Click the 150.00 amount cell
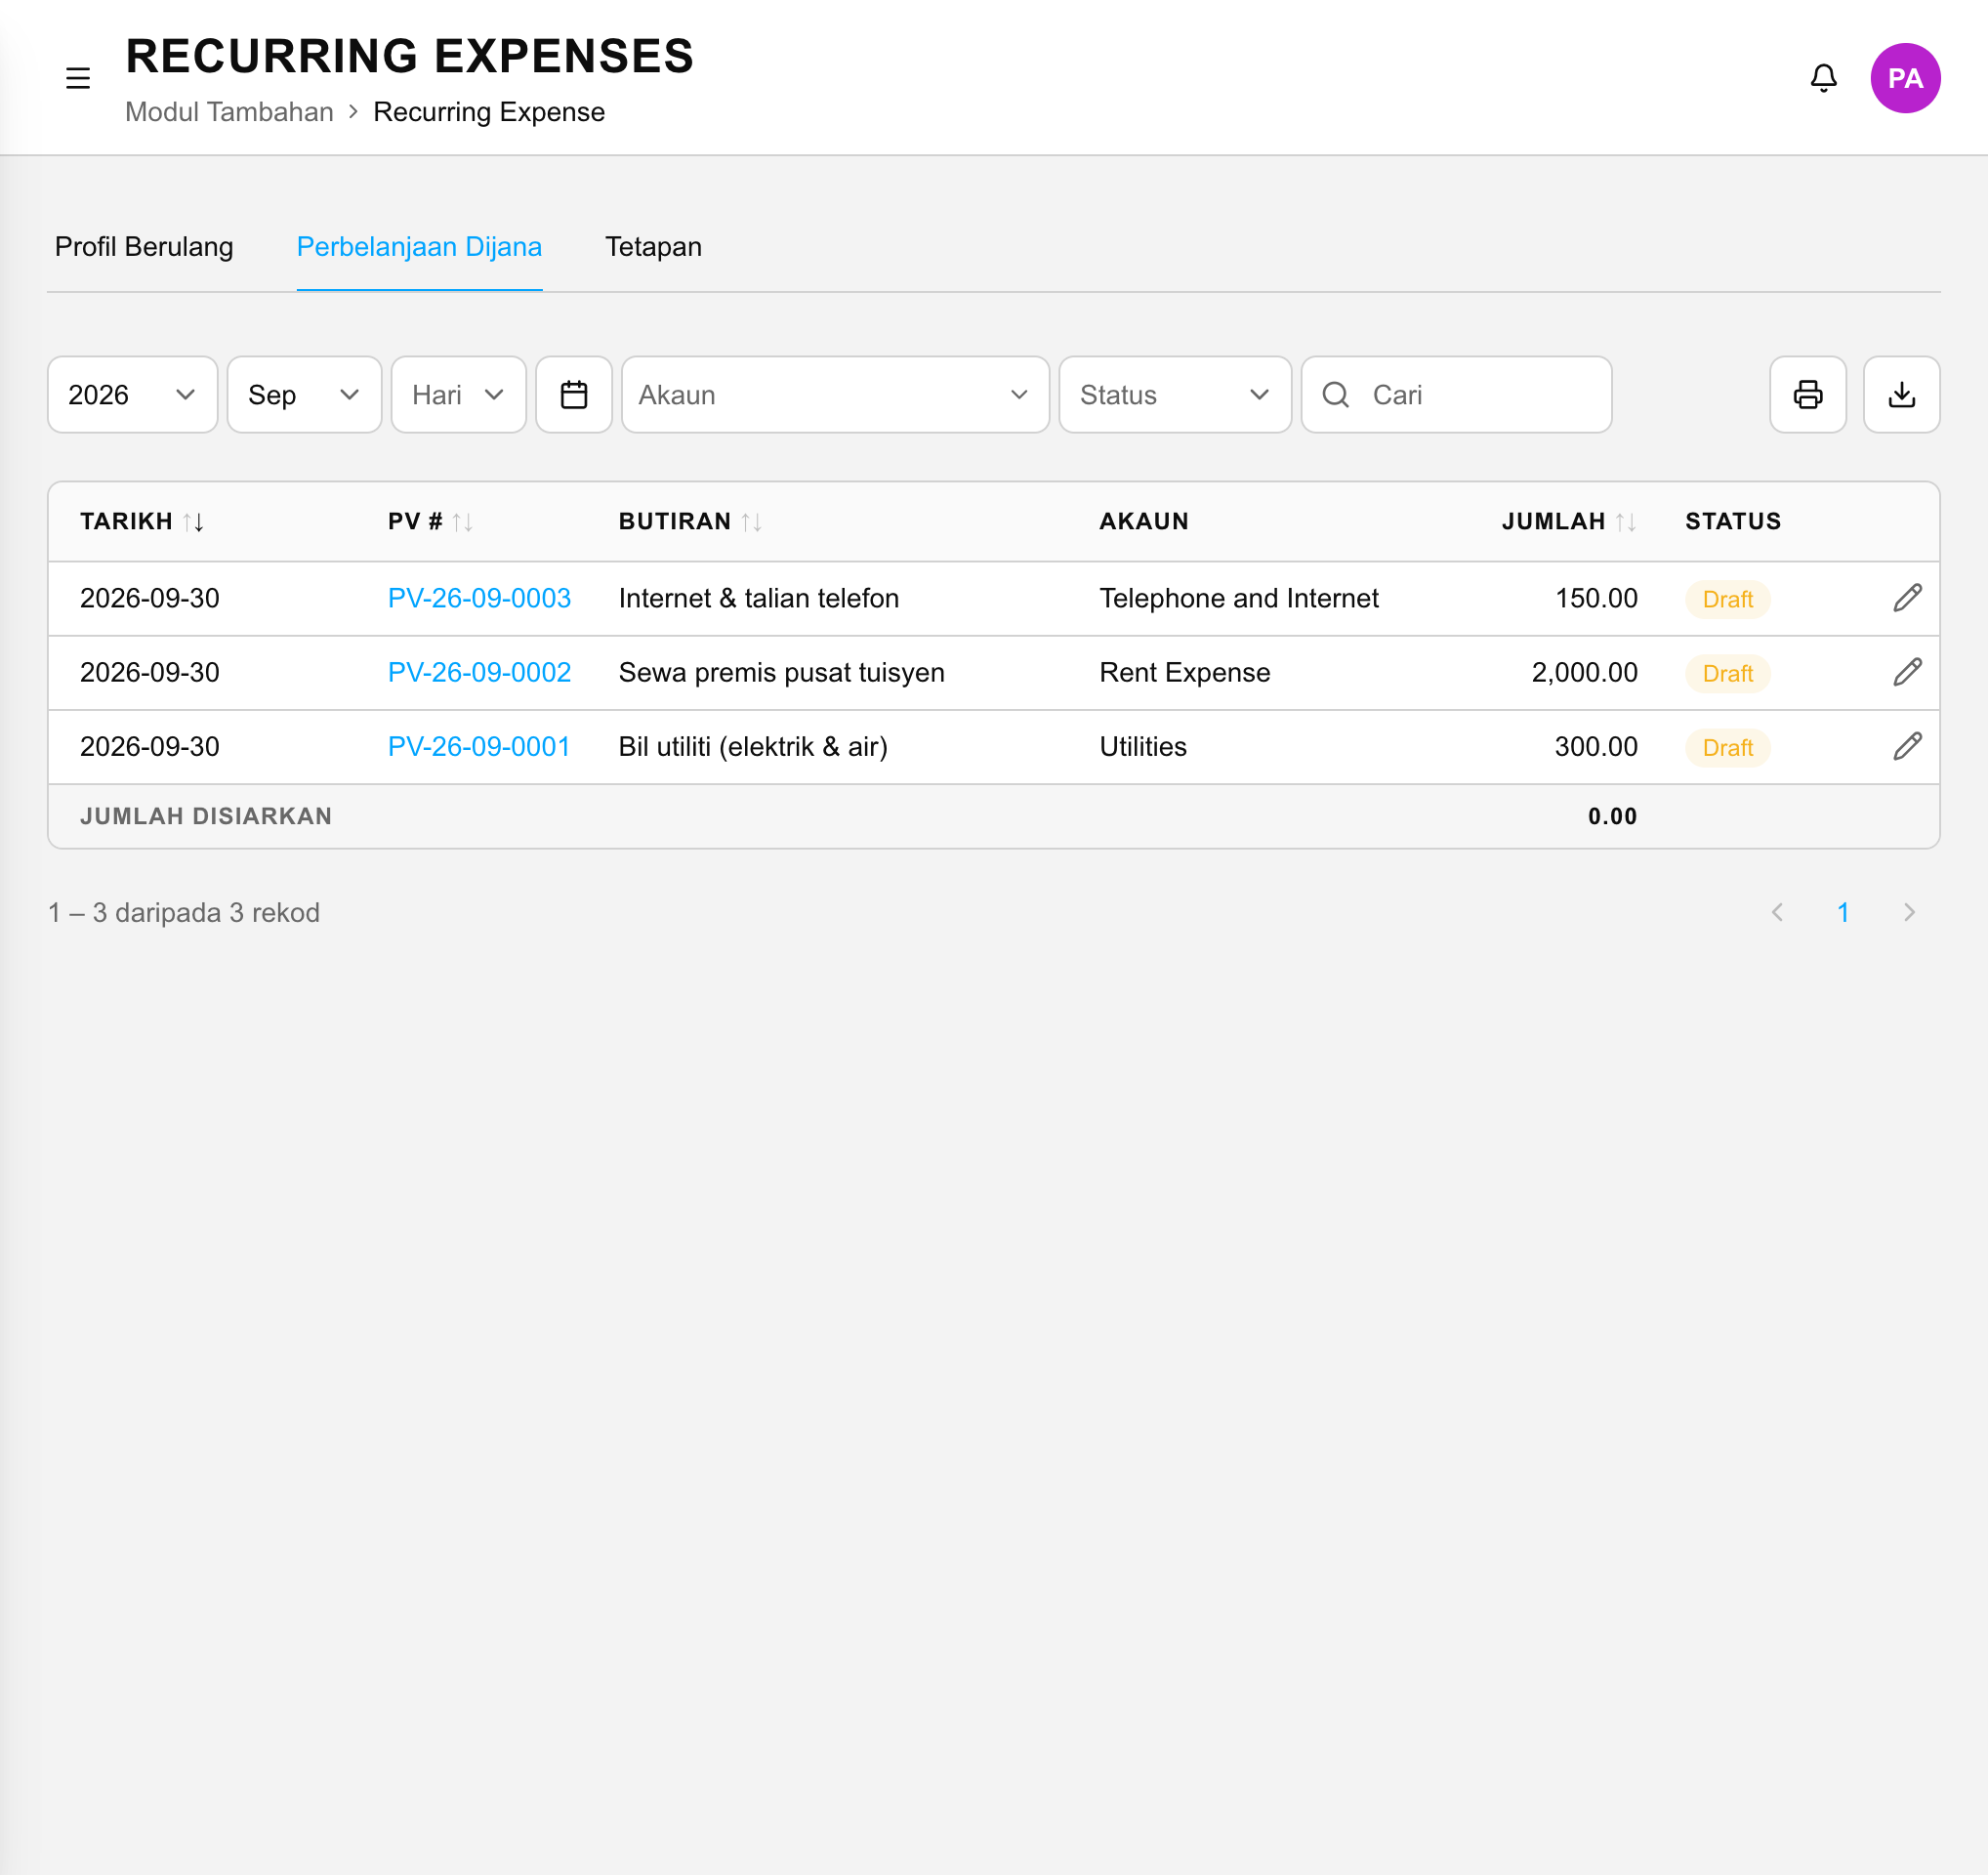Image resolution: width=1988 pixels, height=1875 pixels. [x=1596, y=598]
